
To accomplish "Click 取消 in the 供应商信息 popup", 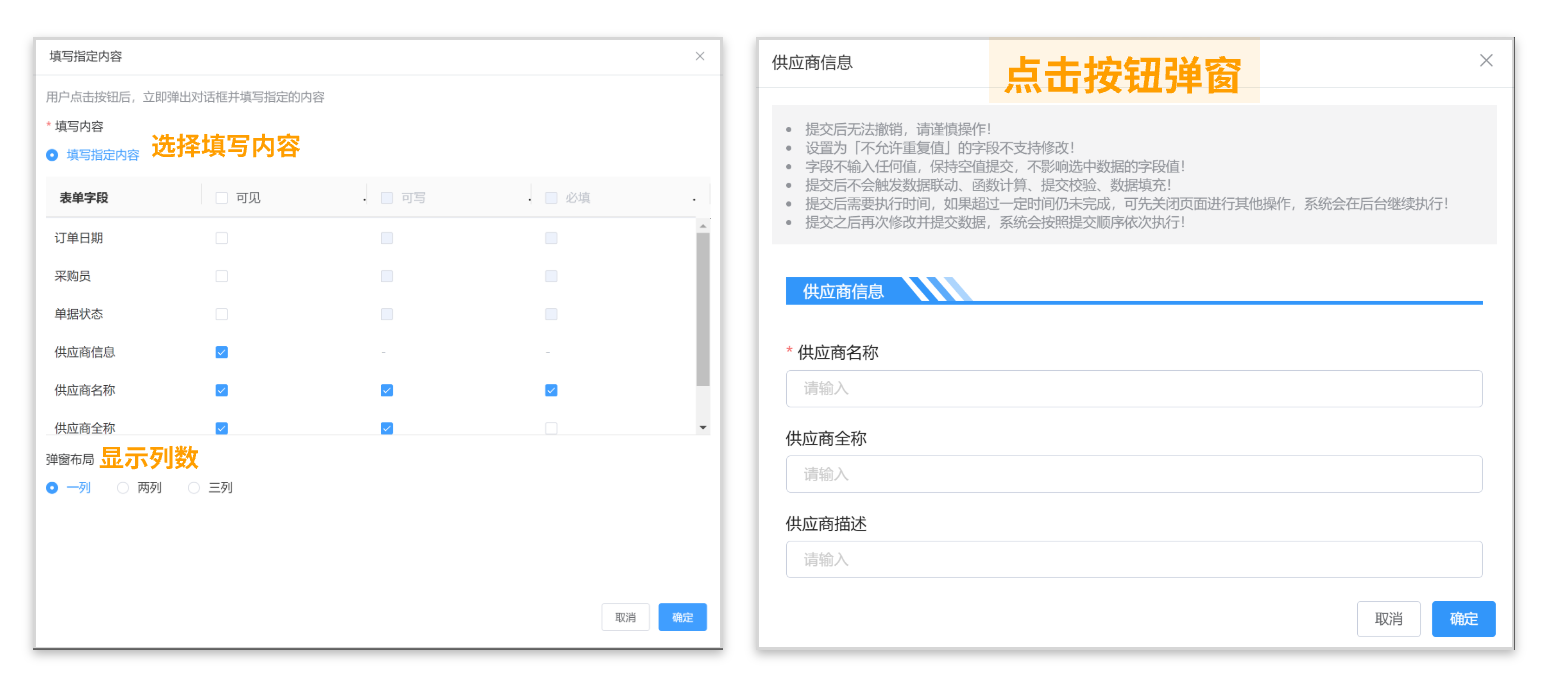I will (x=1389, y=619).
